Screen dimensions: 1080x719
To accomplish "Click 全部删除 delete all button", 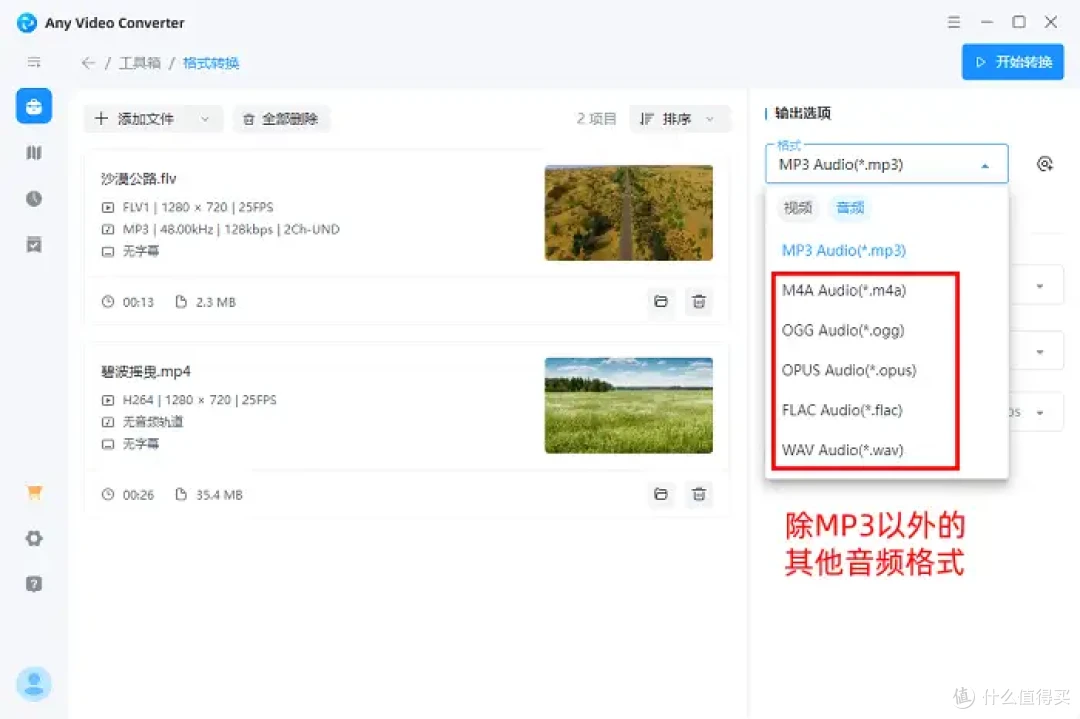I will [x=281, y=118].
